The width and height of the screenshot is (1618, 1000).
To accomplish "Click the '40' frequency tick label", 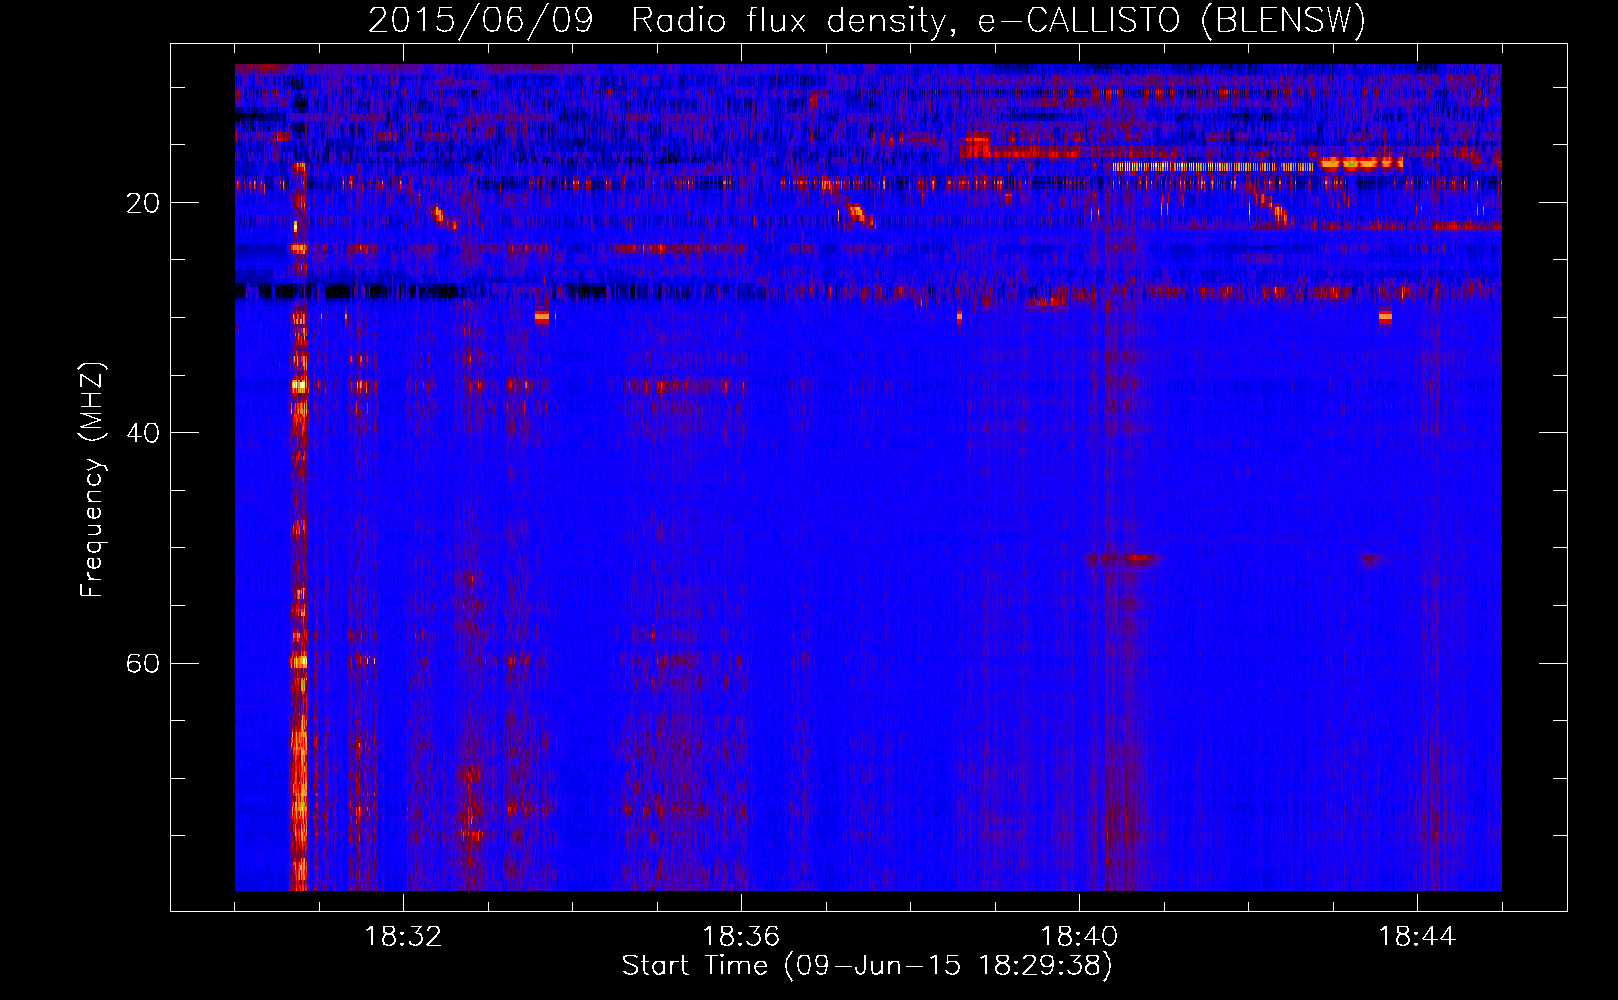I will (x=143, y=433).
